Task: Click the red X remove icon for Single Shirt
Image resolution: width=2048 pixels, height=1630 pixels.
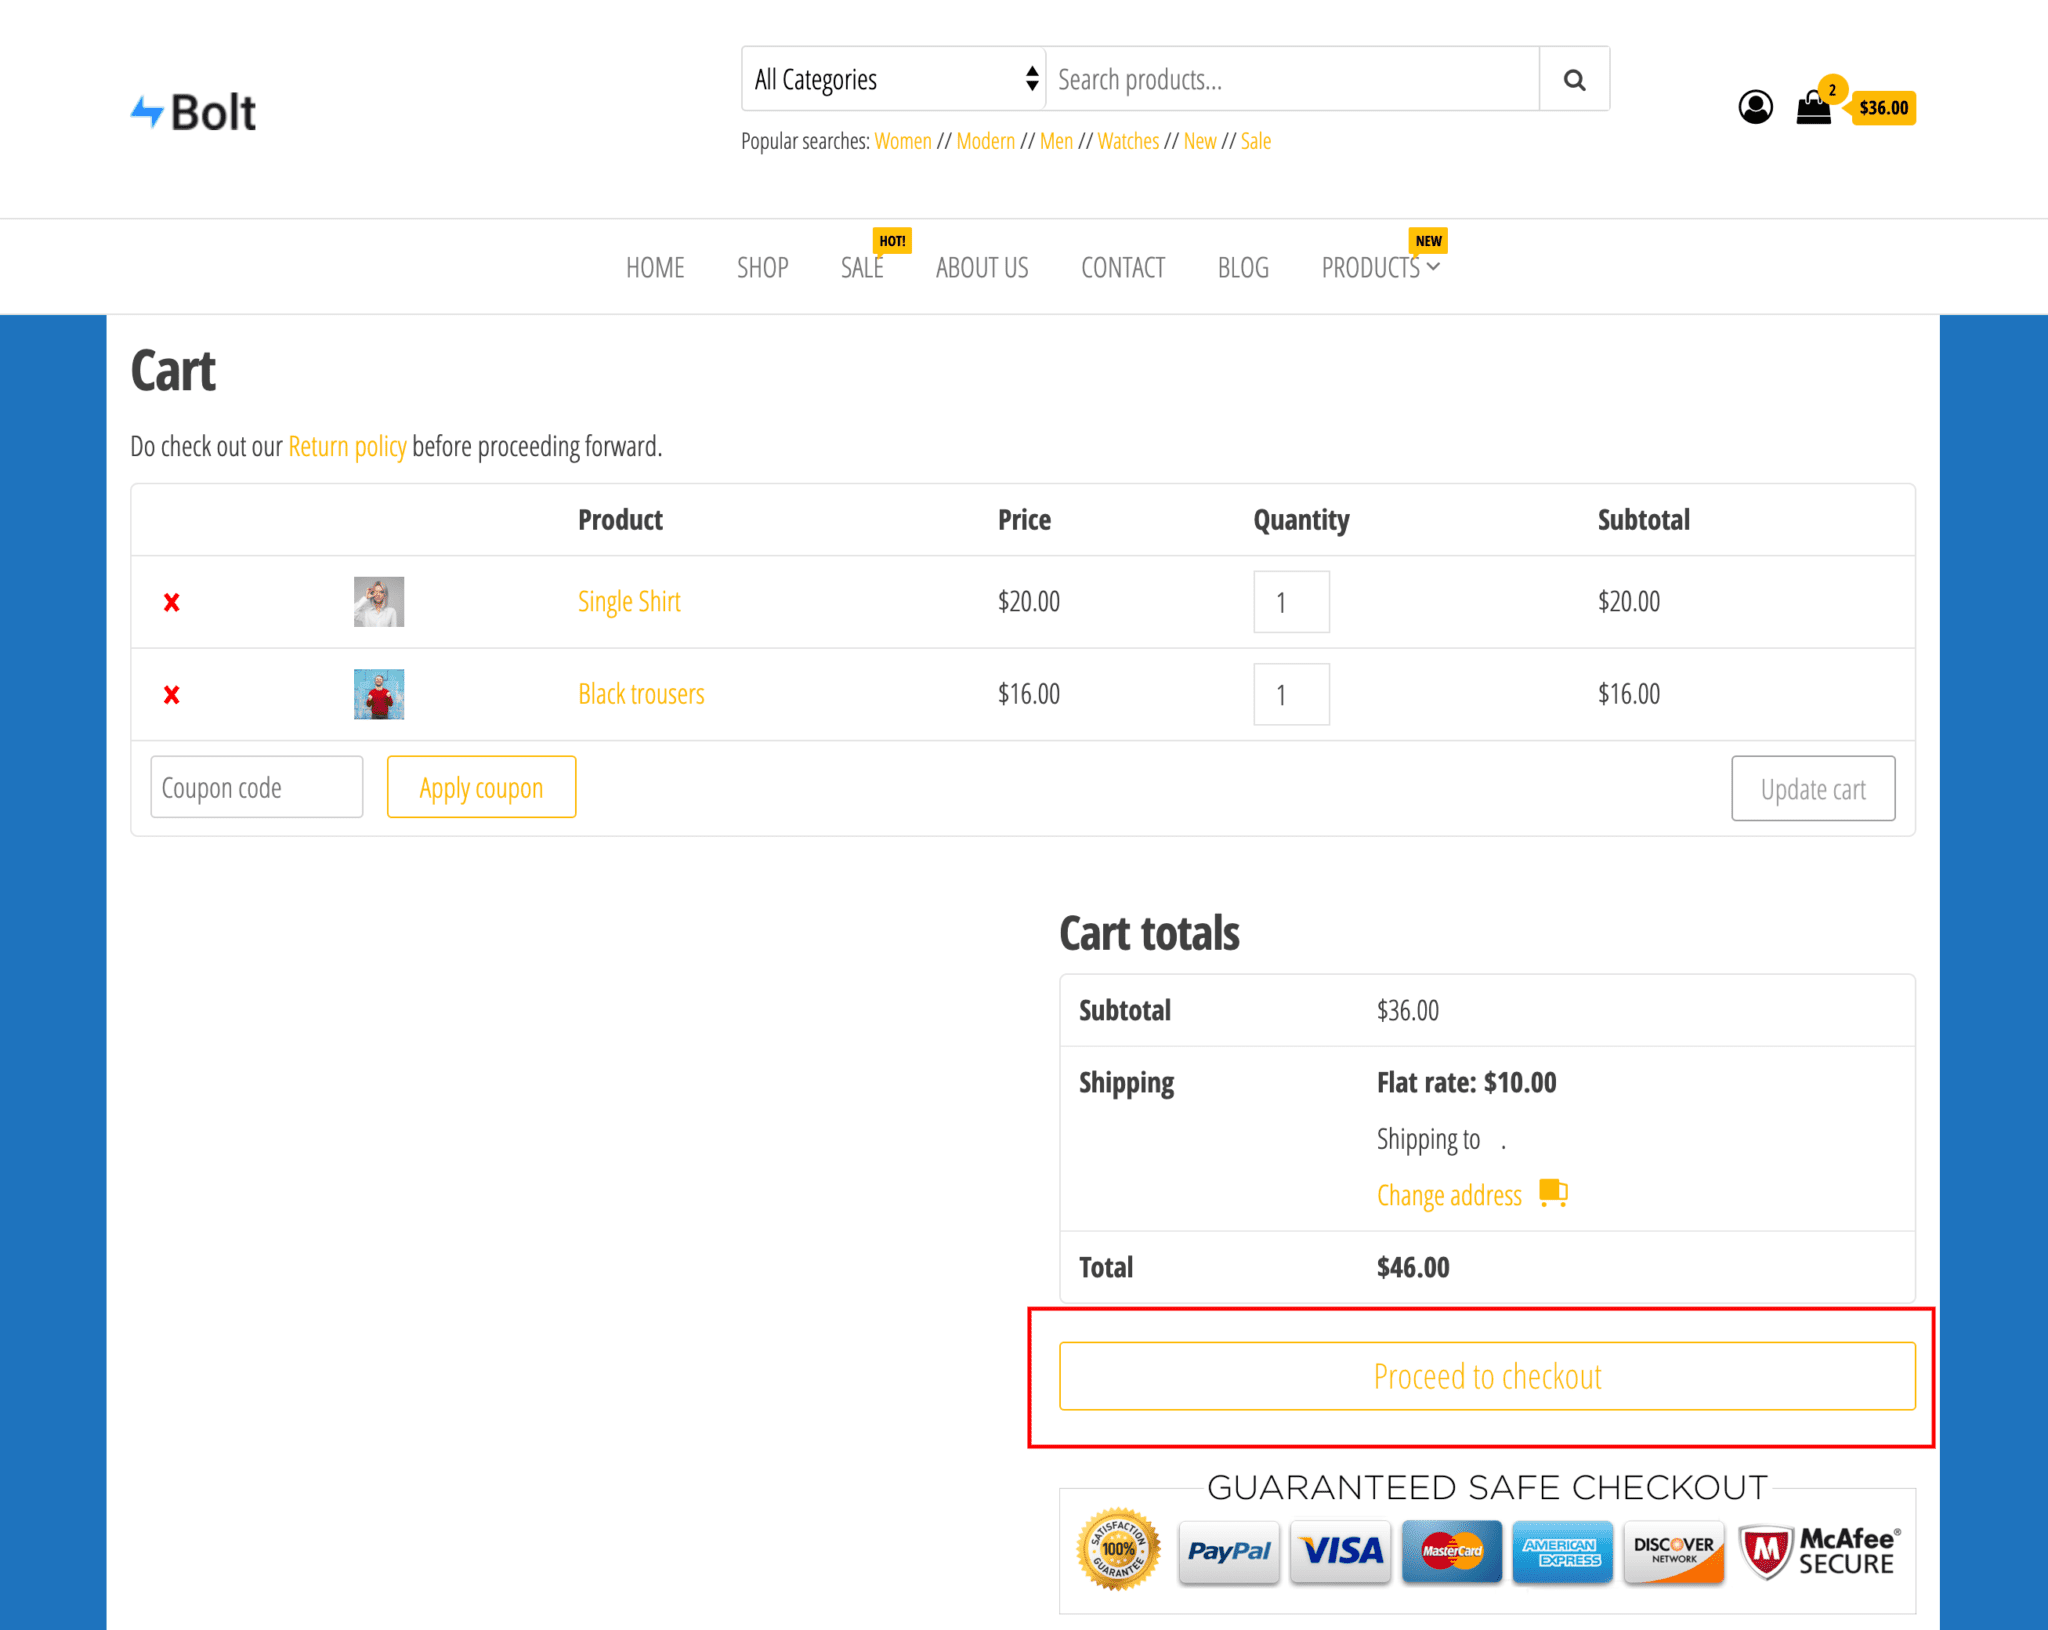Action: tap(171, 600)
